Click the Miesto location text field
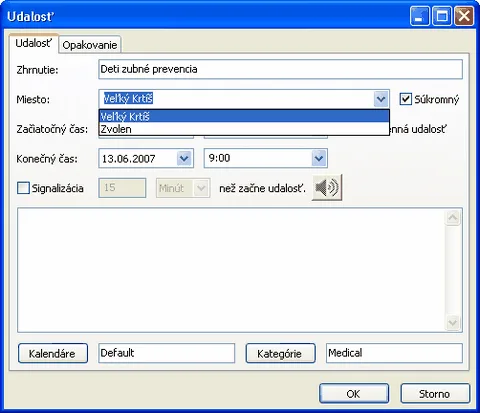Image resolution: width=480 pixels, height=413 pixels. 236,99
